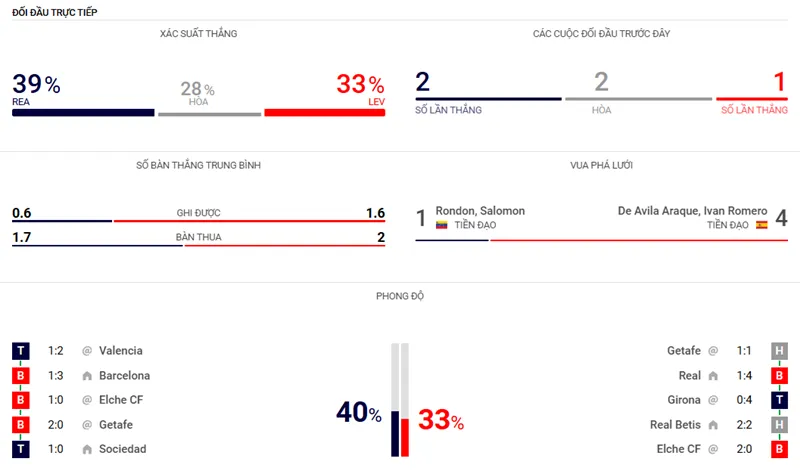Click the 40% form percentage on left
Image resolution: width=800 pixels, height=474 pixels.
point(359,413)
